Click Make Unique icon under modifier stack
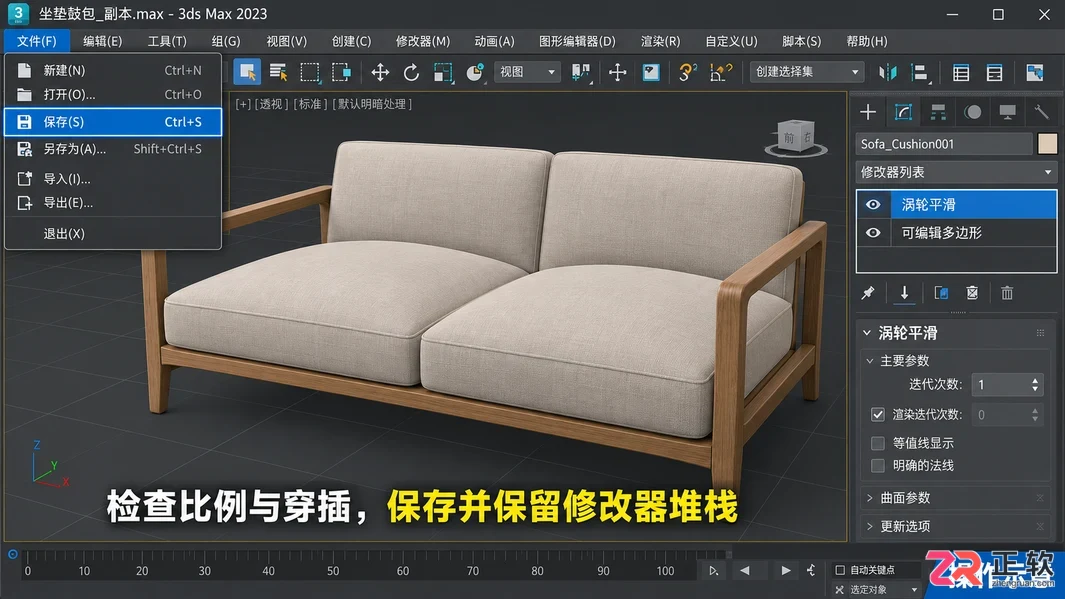The width and height of the screenshot is (1065, 599). (941, 293)
